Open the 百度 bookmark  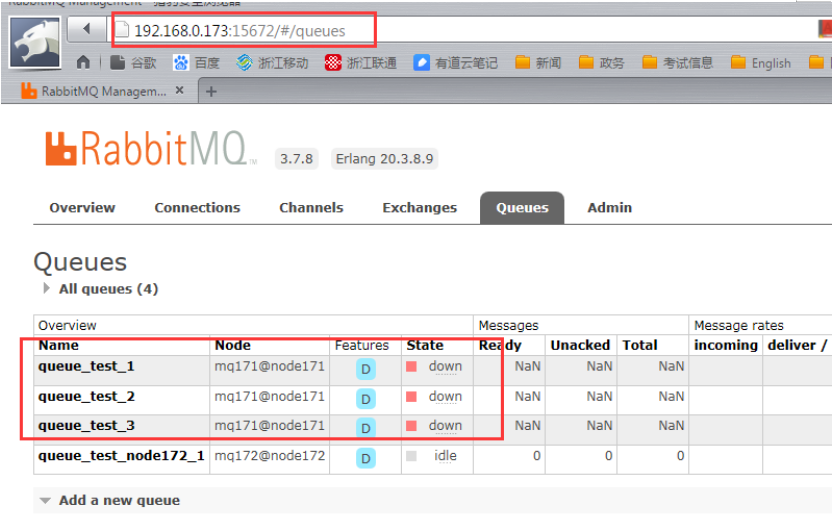(196, 63)
